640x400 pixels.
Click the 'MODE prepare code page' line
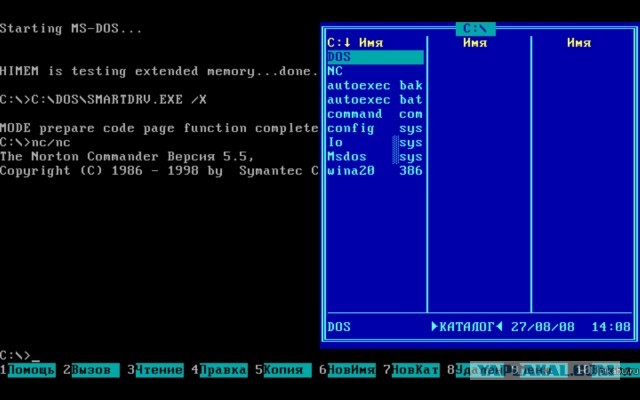coord(159,128)
